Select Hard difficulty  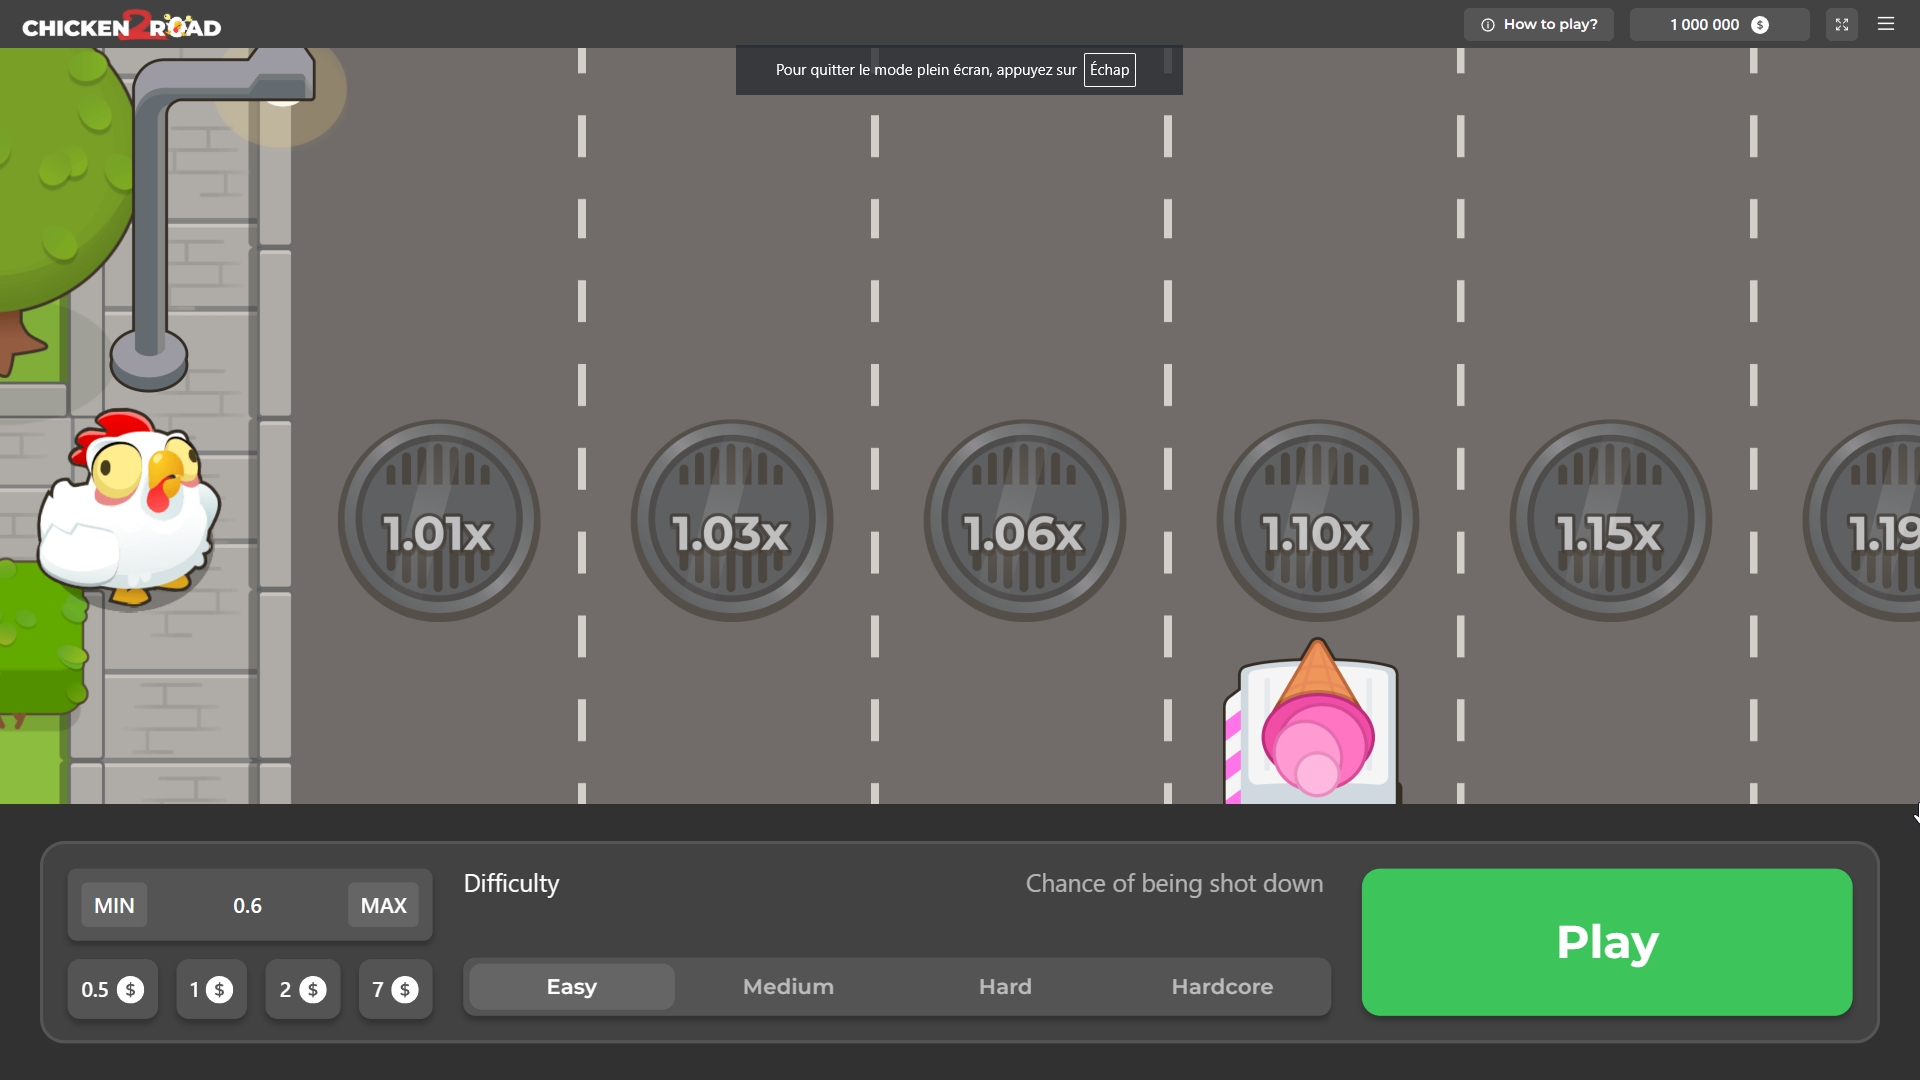click(1005, 987)
